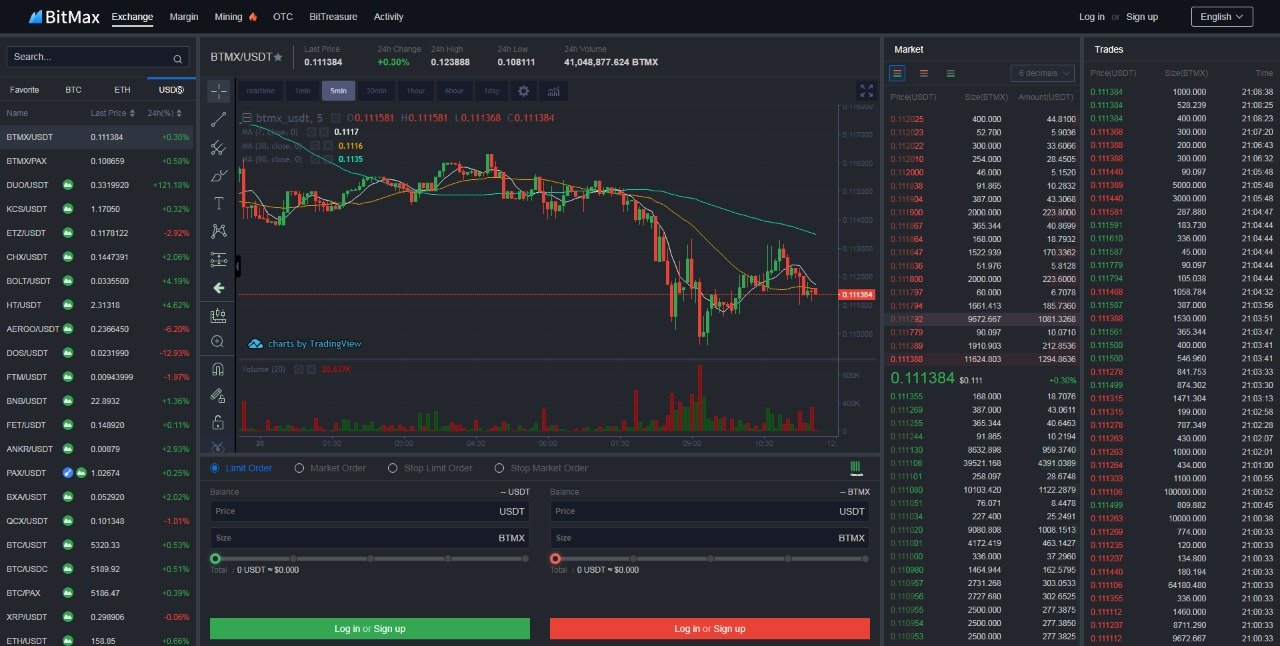Open the English language dropdown
This screenshot has width=1280, height=646.
[x=1222, y=17]
